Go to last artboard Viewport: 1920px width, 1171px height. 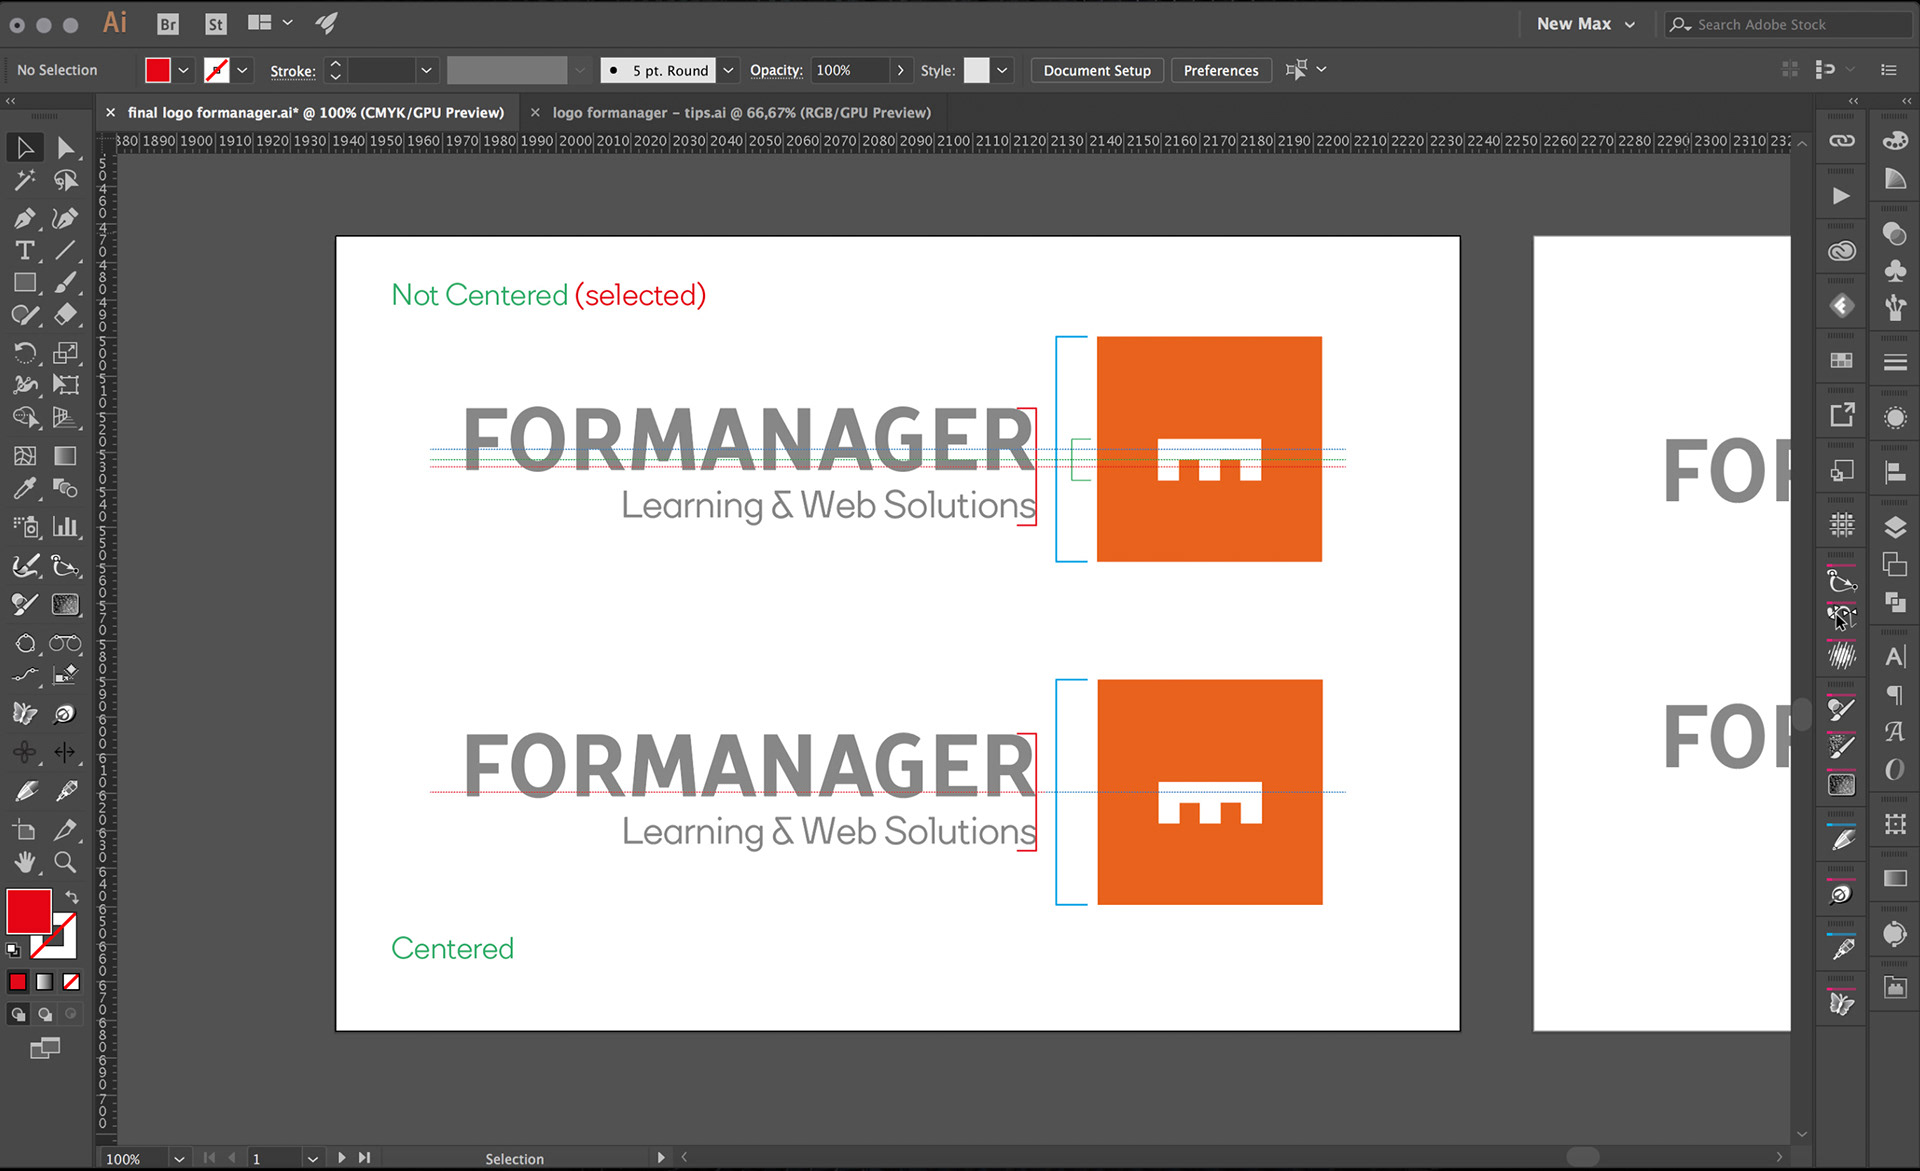(x=364, y=1158)
